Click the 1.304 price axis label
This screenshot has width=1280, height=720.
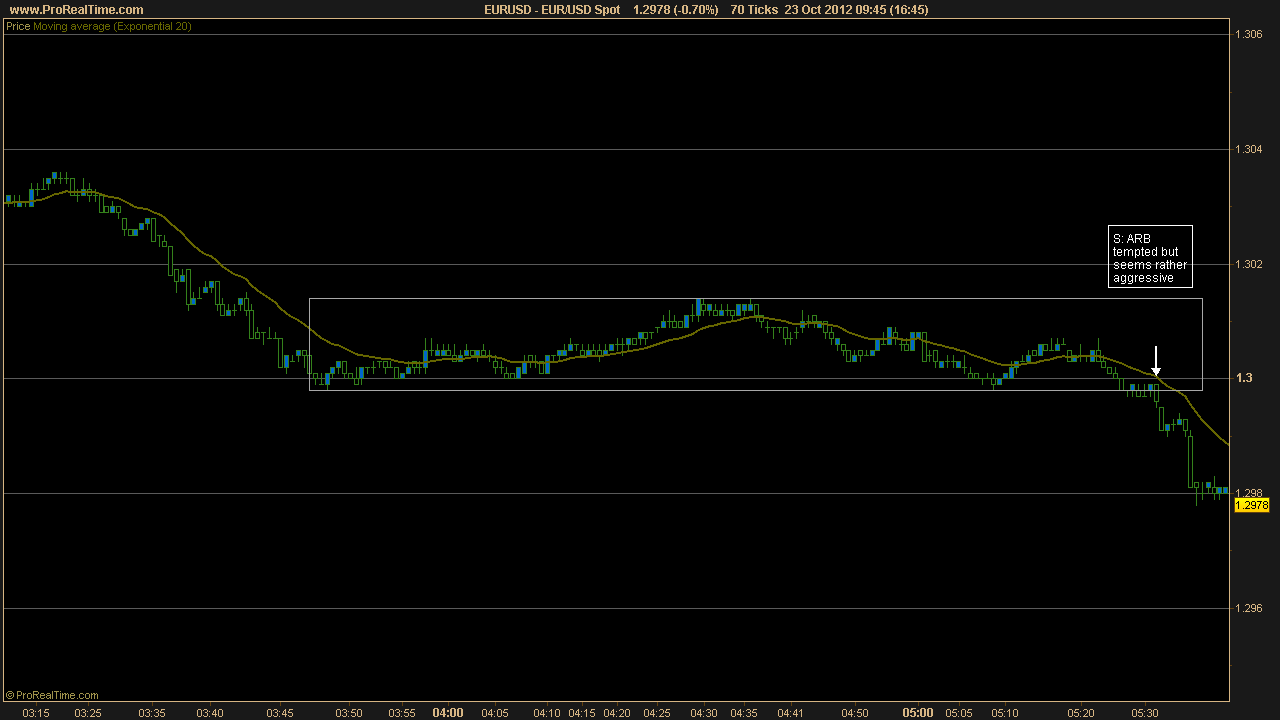pos(1250,149)
